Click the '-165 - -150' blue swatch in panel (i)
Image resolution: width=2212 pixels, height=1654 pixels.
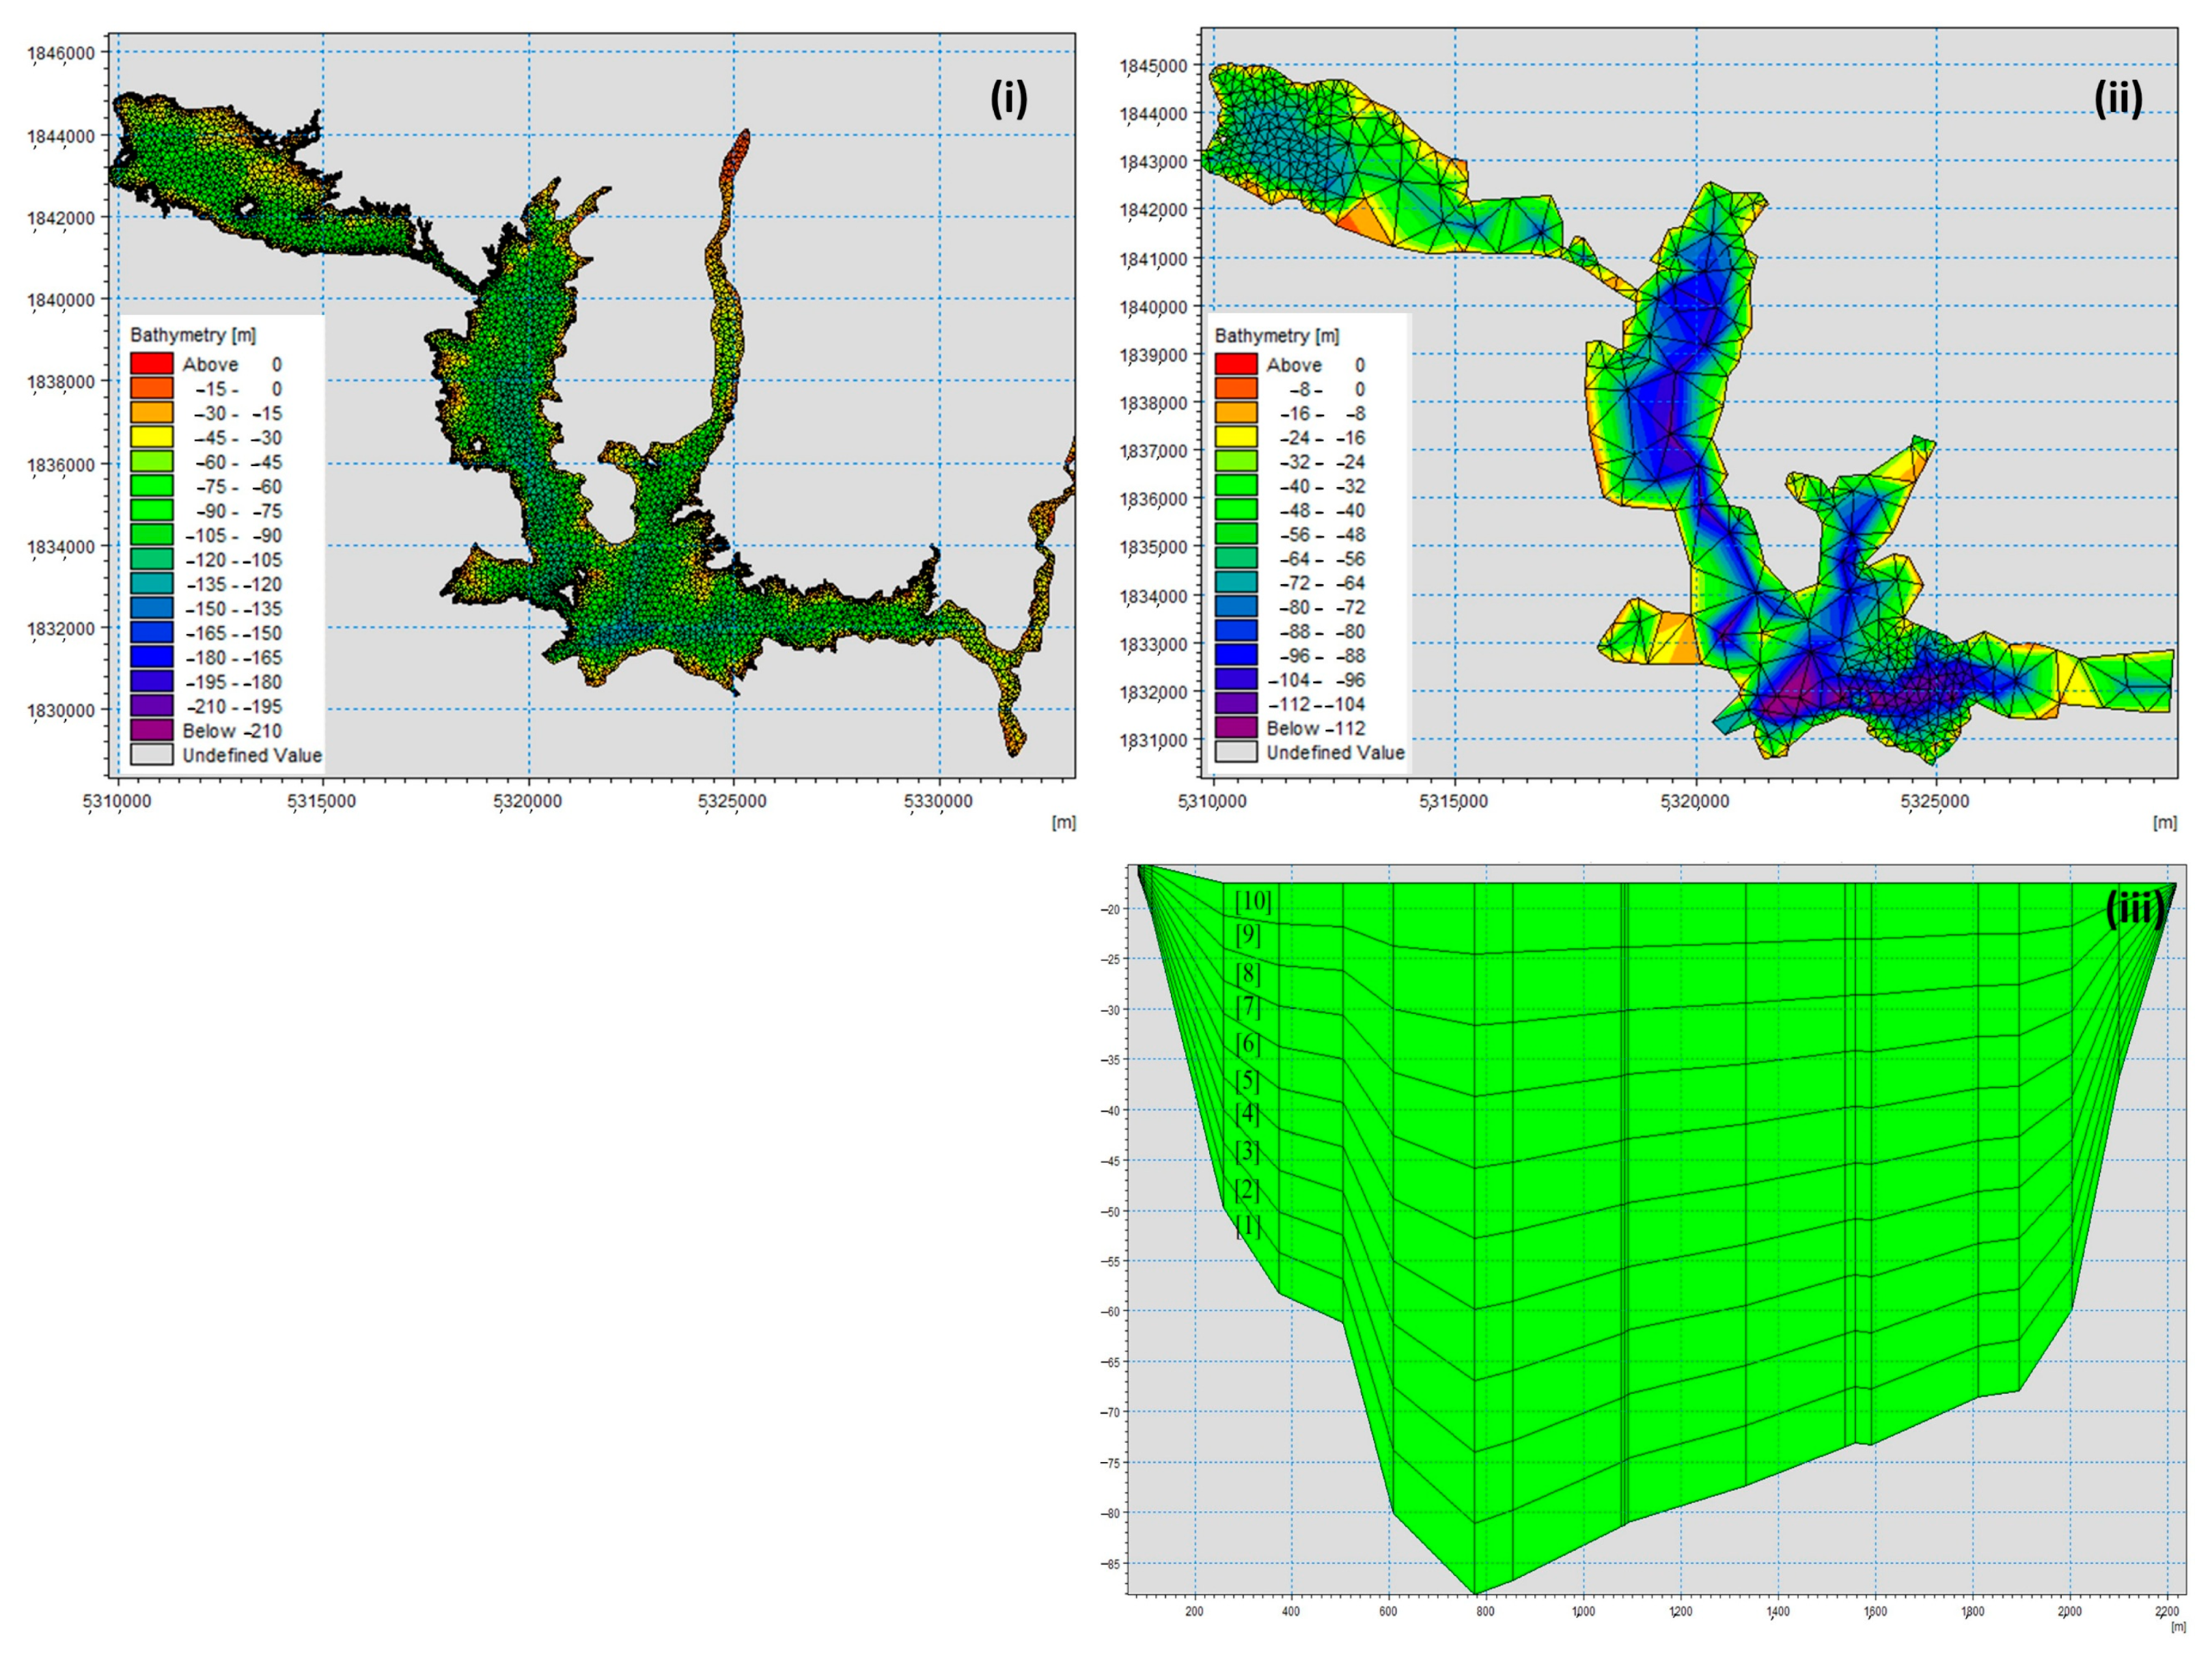[x=152, y=632]
